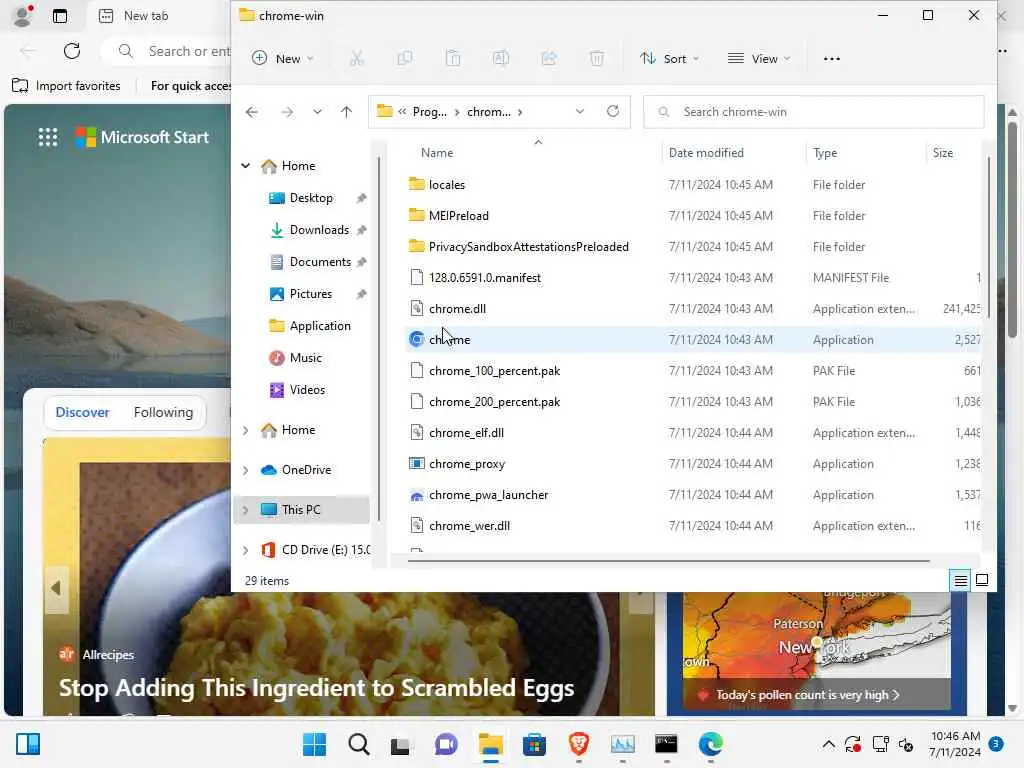
Task: Open the taskbar Search magnifier
Action: pos(359,744)
